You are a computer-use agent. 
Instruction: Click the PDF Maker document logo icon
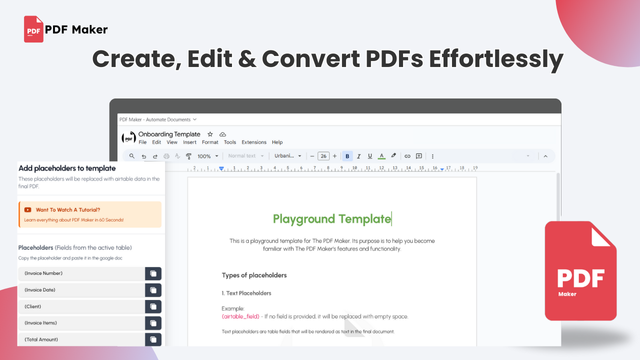129,138
